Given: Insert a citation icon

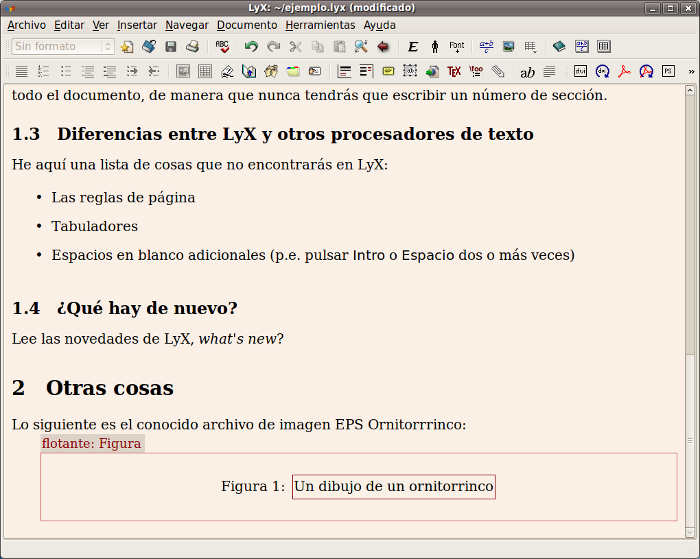Looking at the screenshot, I should pyautogui.click(x=271, y=71).
